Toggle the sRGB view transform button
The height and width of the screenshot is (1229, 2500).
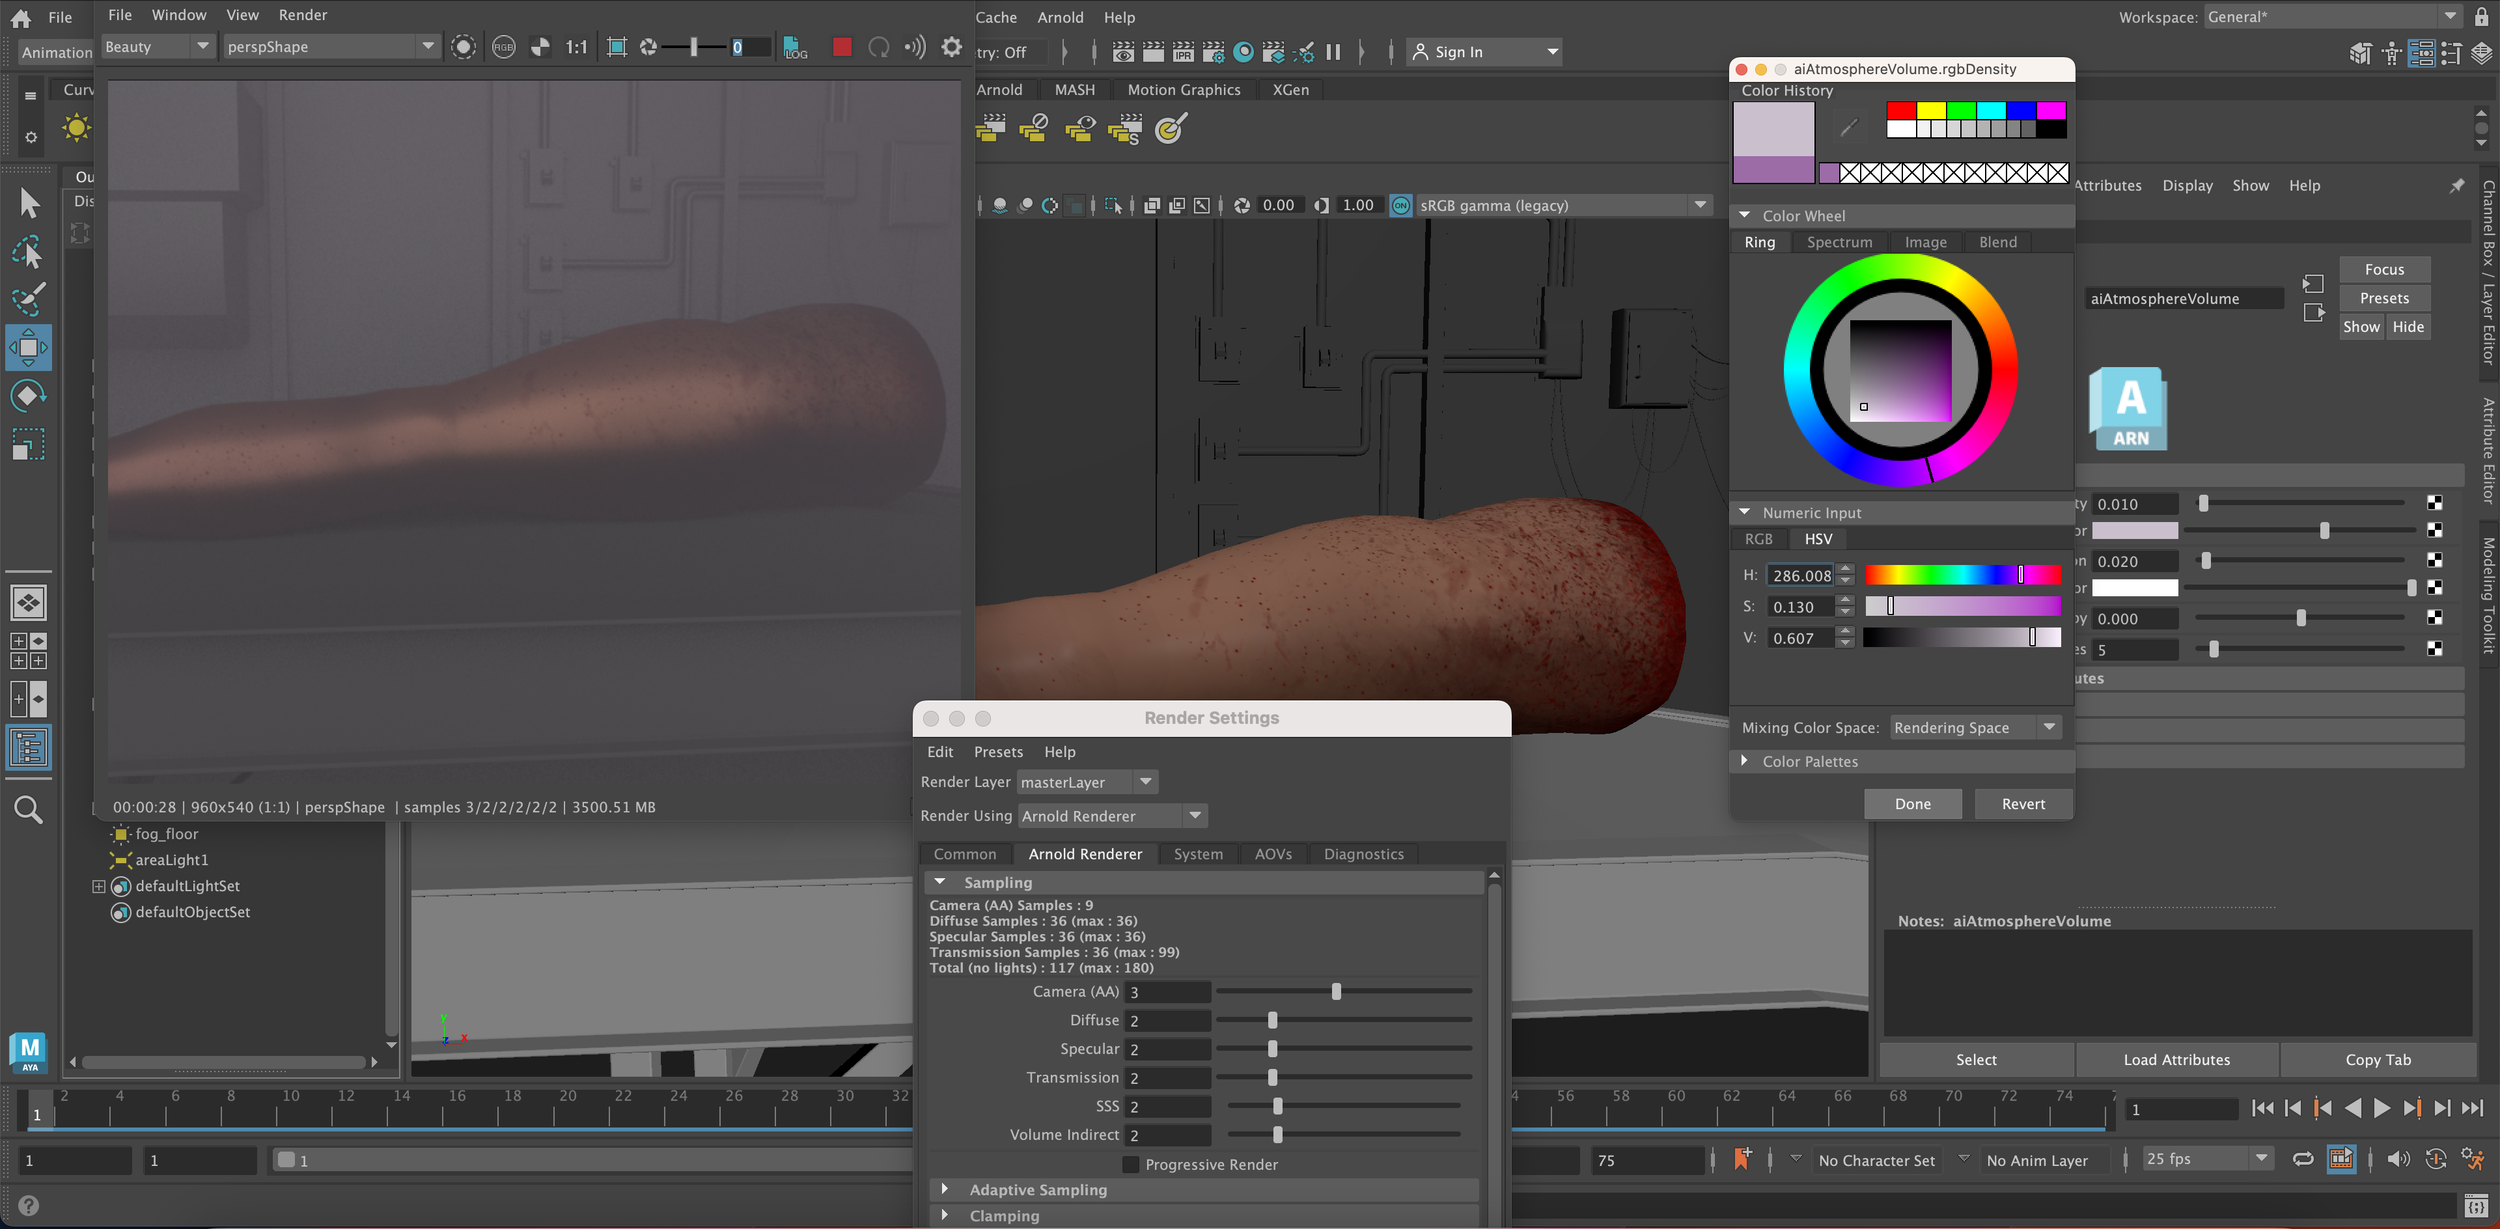tap(1400, 205)
